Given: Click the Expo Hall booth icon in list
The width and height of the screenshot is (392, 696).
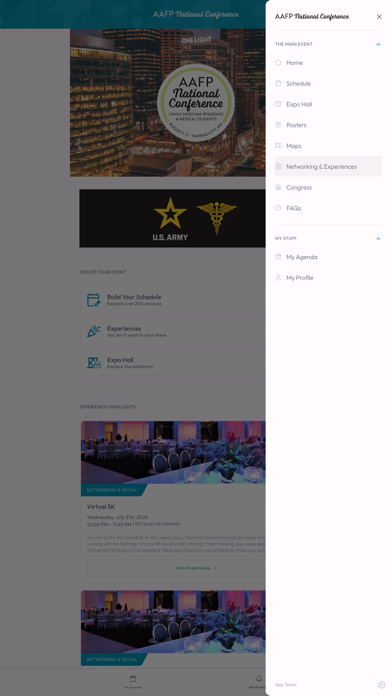Looking at the screenshot, I should click(x=94, y=363).
